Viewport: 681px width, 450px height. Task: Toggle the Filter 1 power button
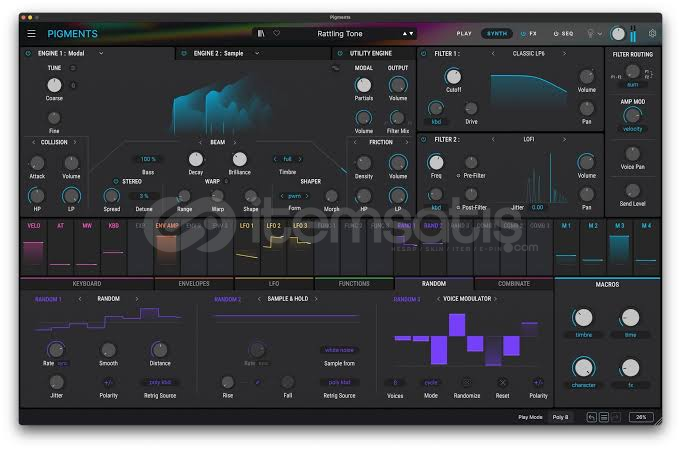coord(423,53)
